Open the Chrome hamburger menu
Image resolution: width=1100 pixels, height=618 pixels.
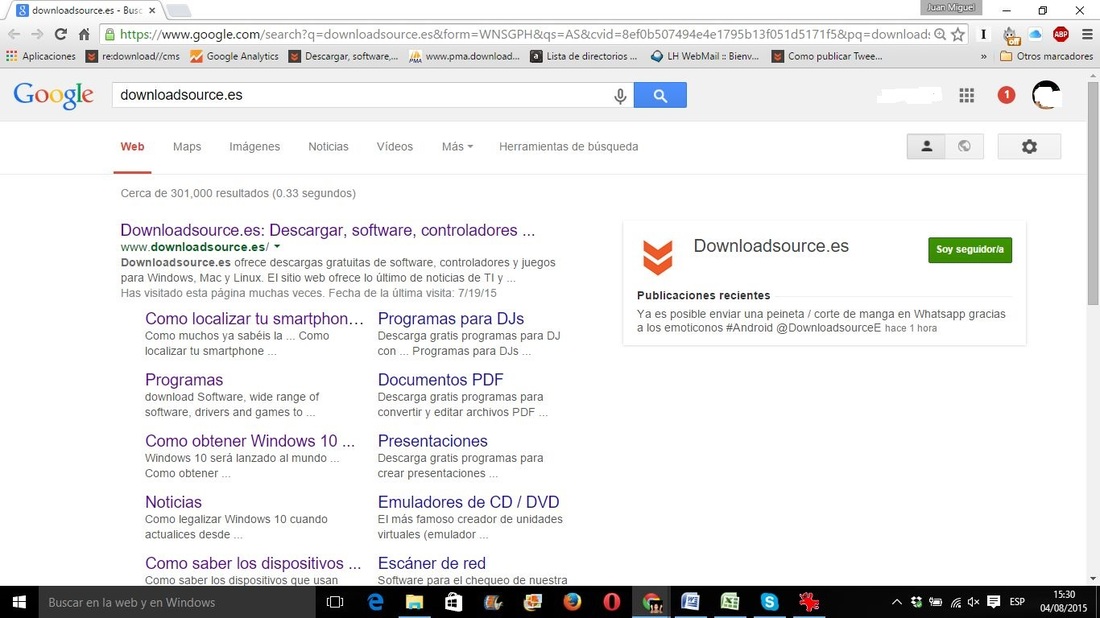coord(1087,34)
